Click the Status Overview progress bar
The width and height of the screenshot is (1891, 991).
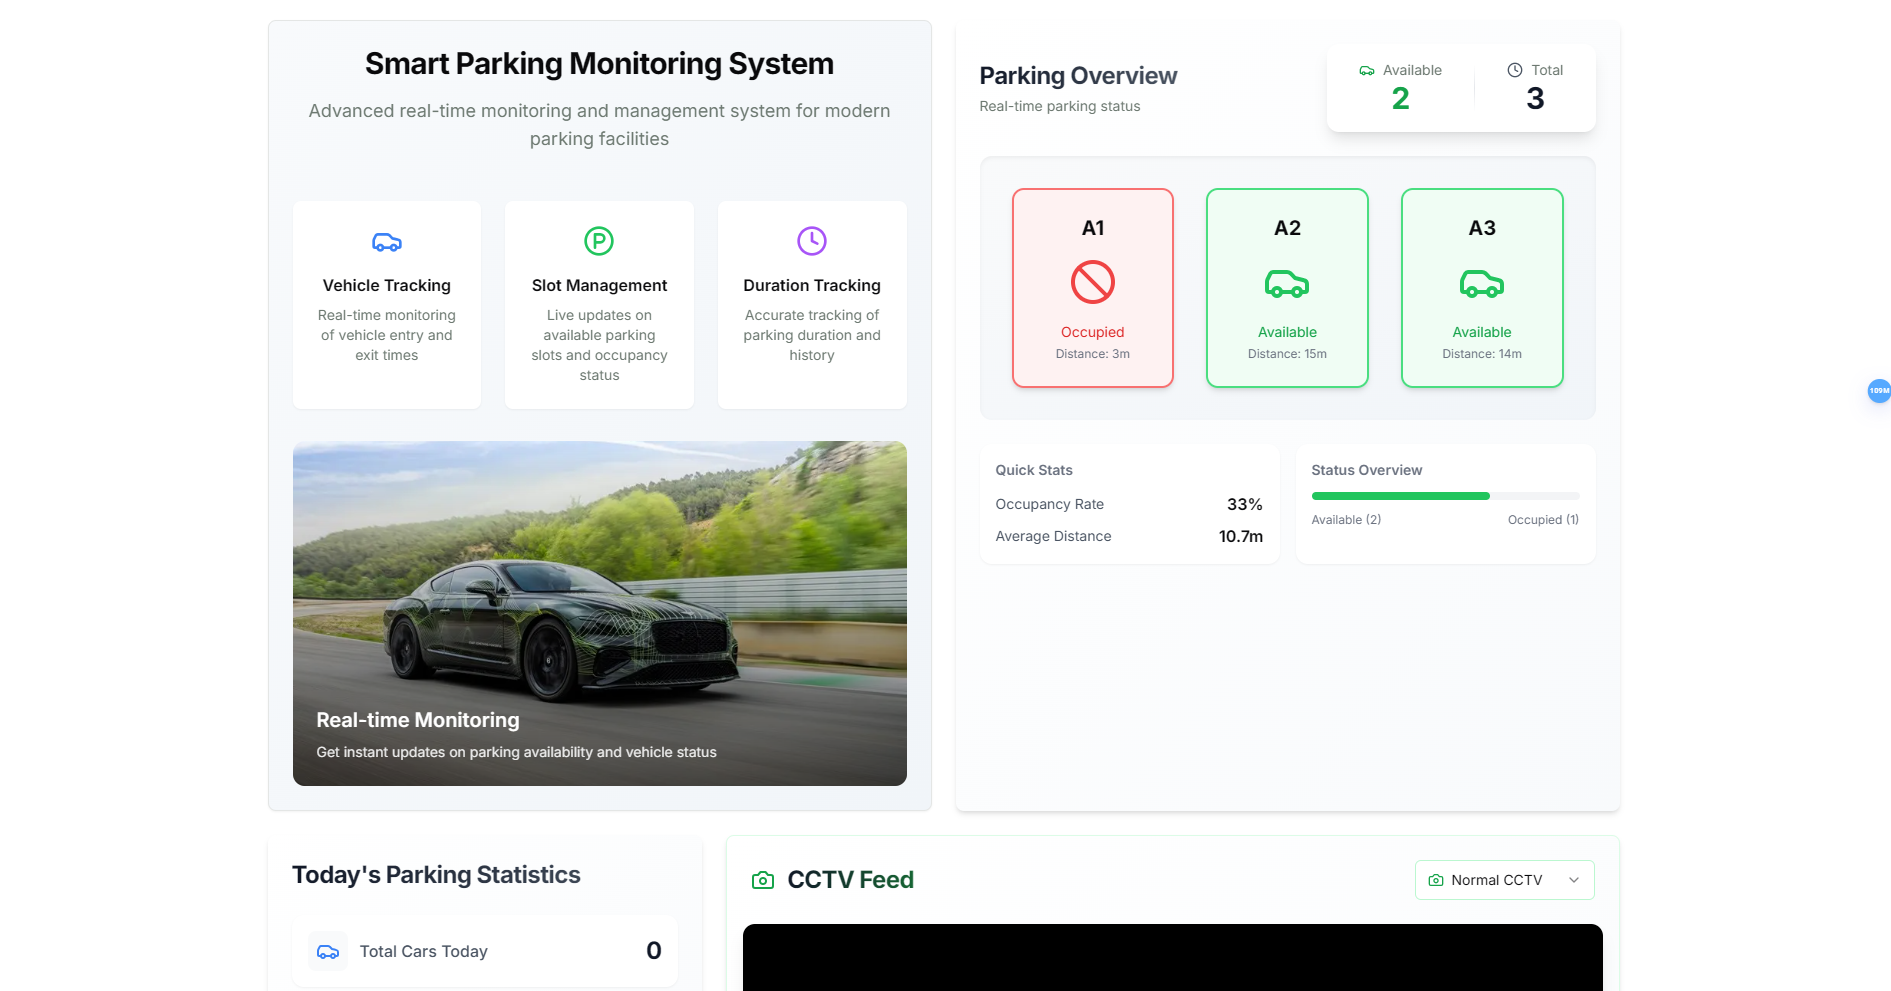point(1445,496)
